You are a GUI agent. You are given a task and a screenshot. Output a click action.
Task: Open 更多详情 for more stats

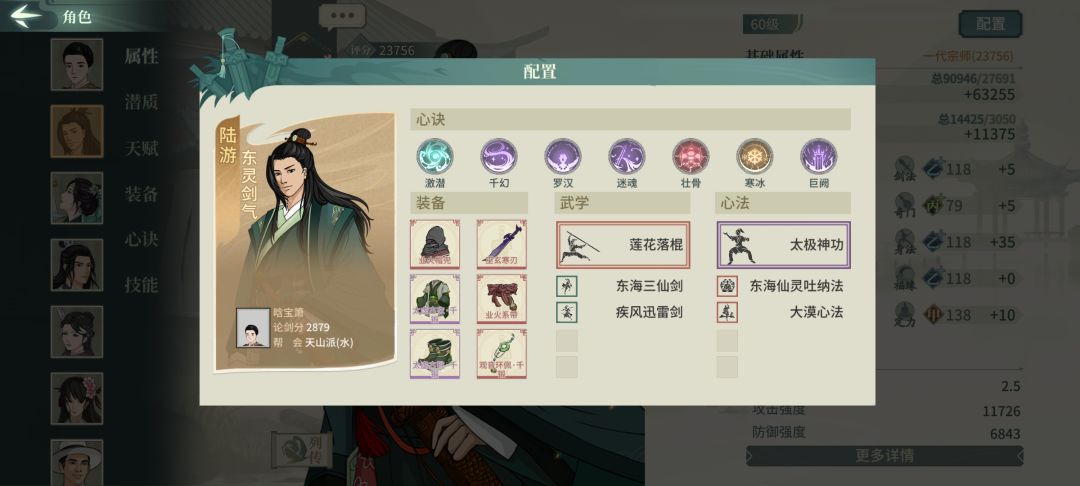[884, 456]
